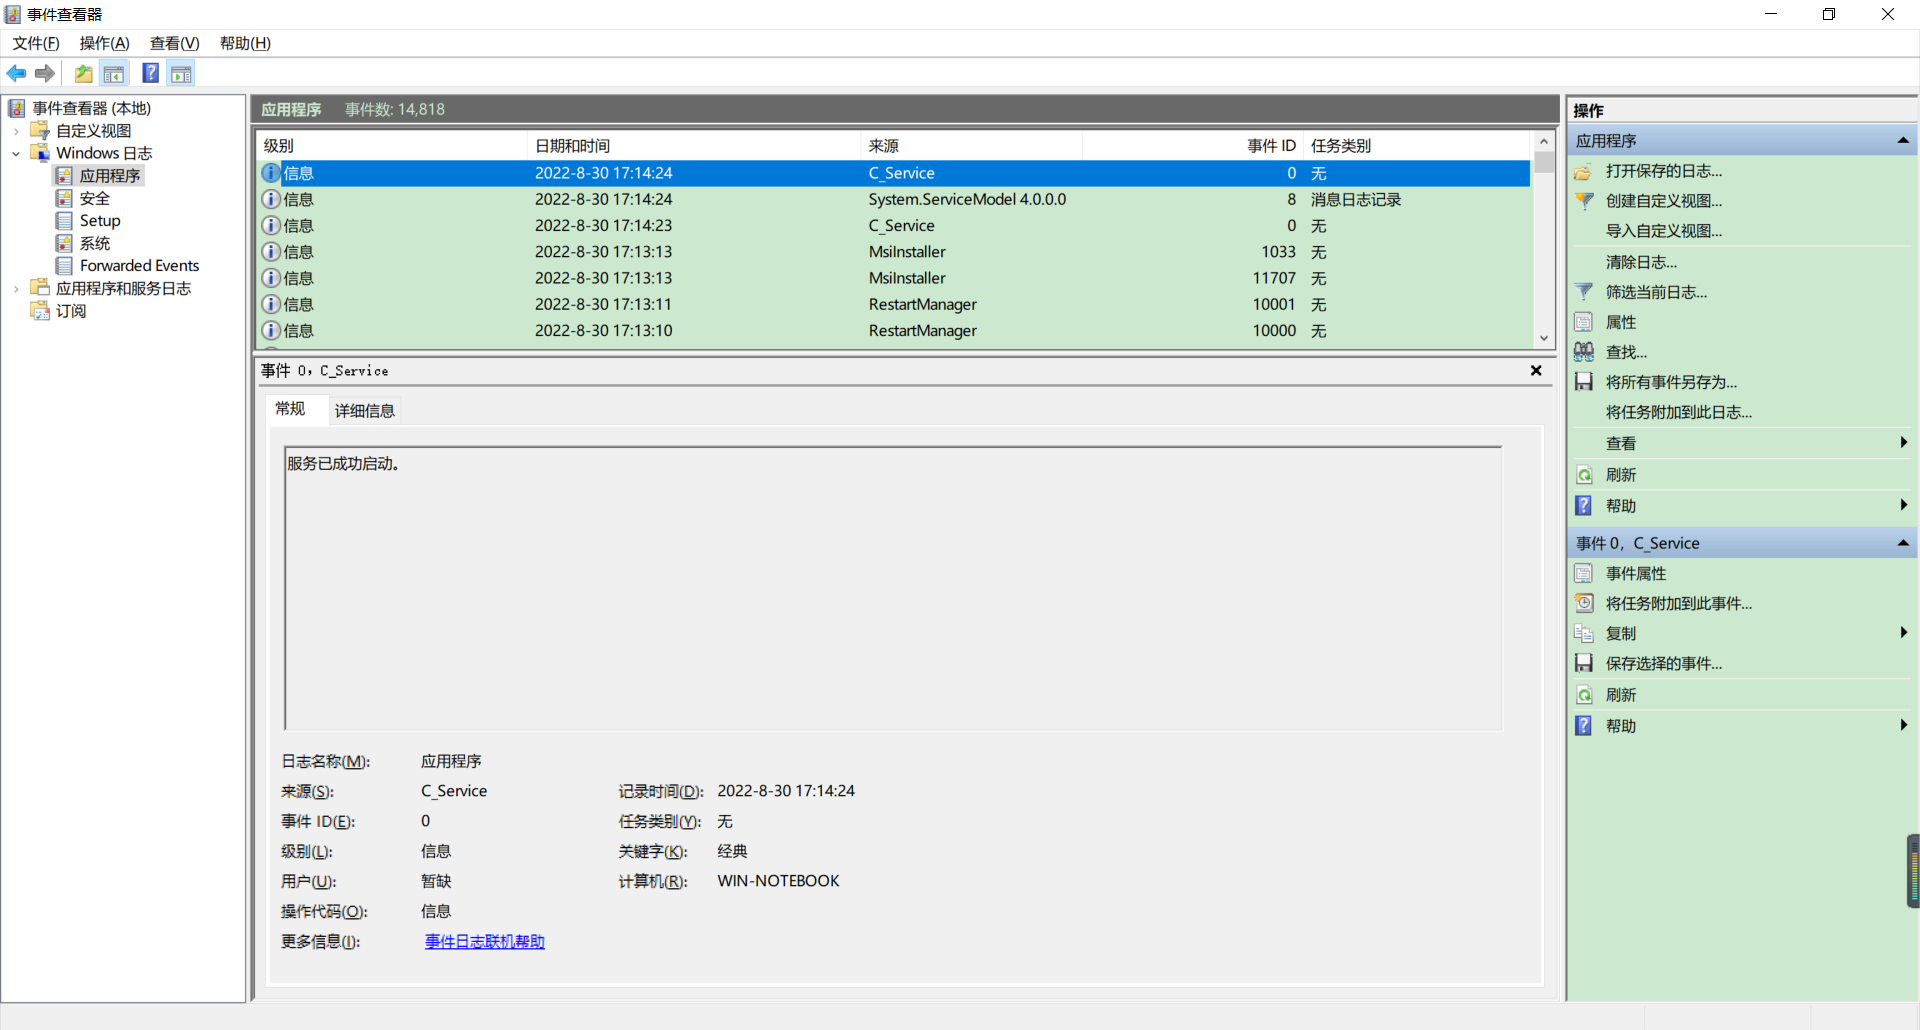Click the filter current log funnel icon
The width and height of the screenshot is (1920, 1030).
pos(1584,292)
